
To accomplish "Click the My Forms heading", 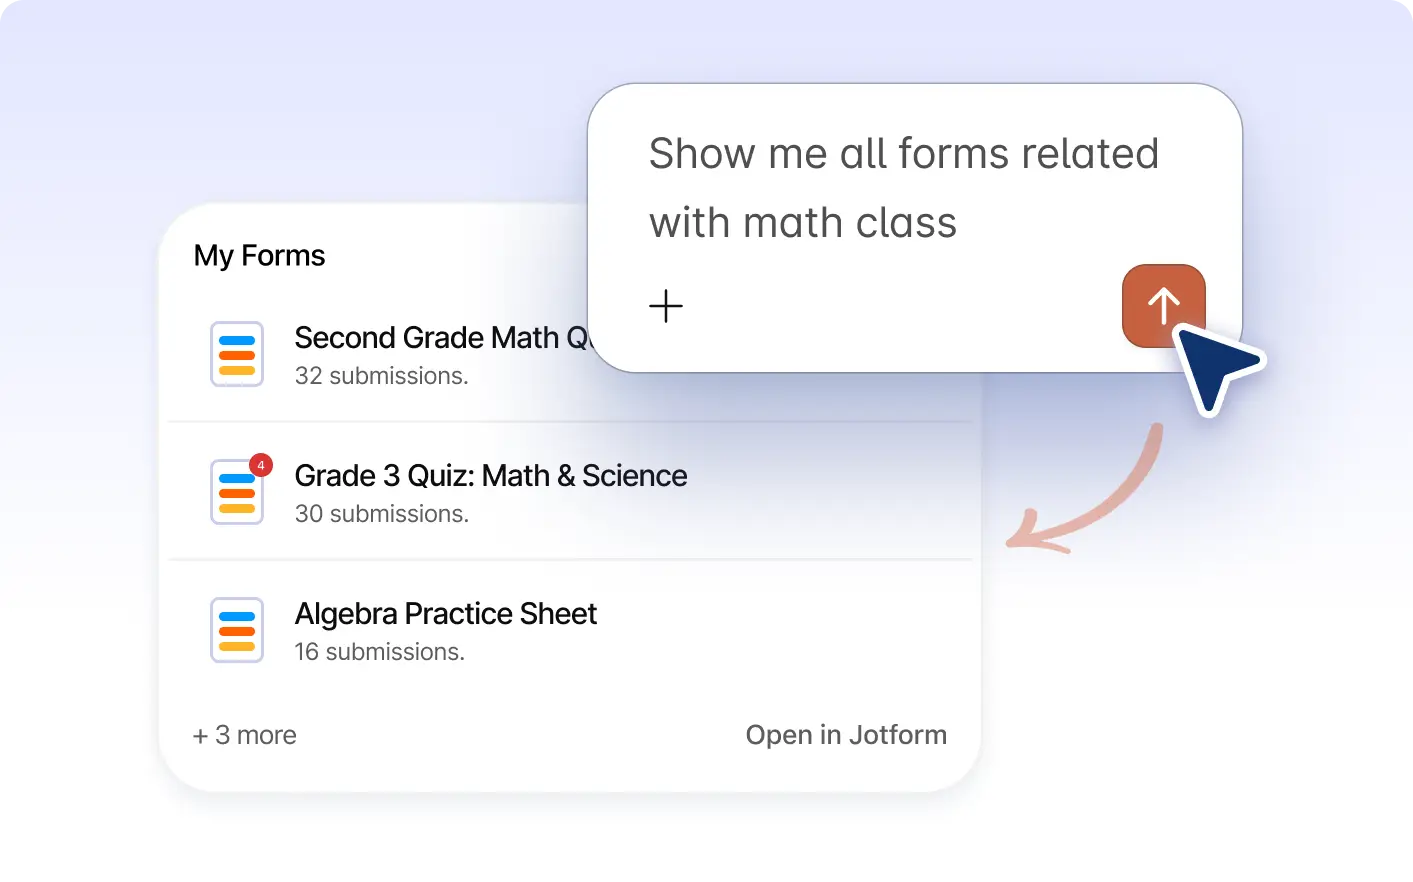I will [x=260, y=256].
